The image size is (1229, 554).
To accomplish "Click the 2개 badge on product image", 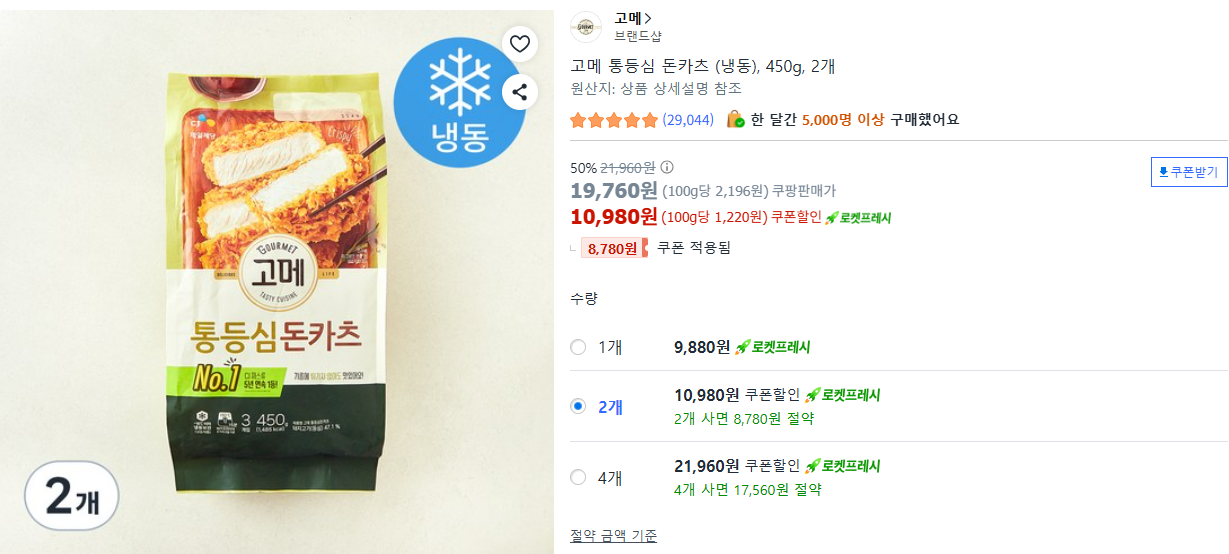I will tap(72, 496).
